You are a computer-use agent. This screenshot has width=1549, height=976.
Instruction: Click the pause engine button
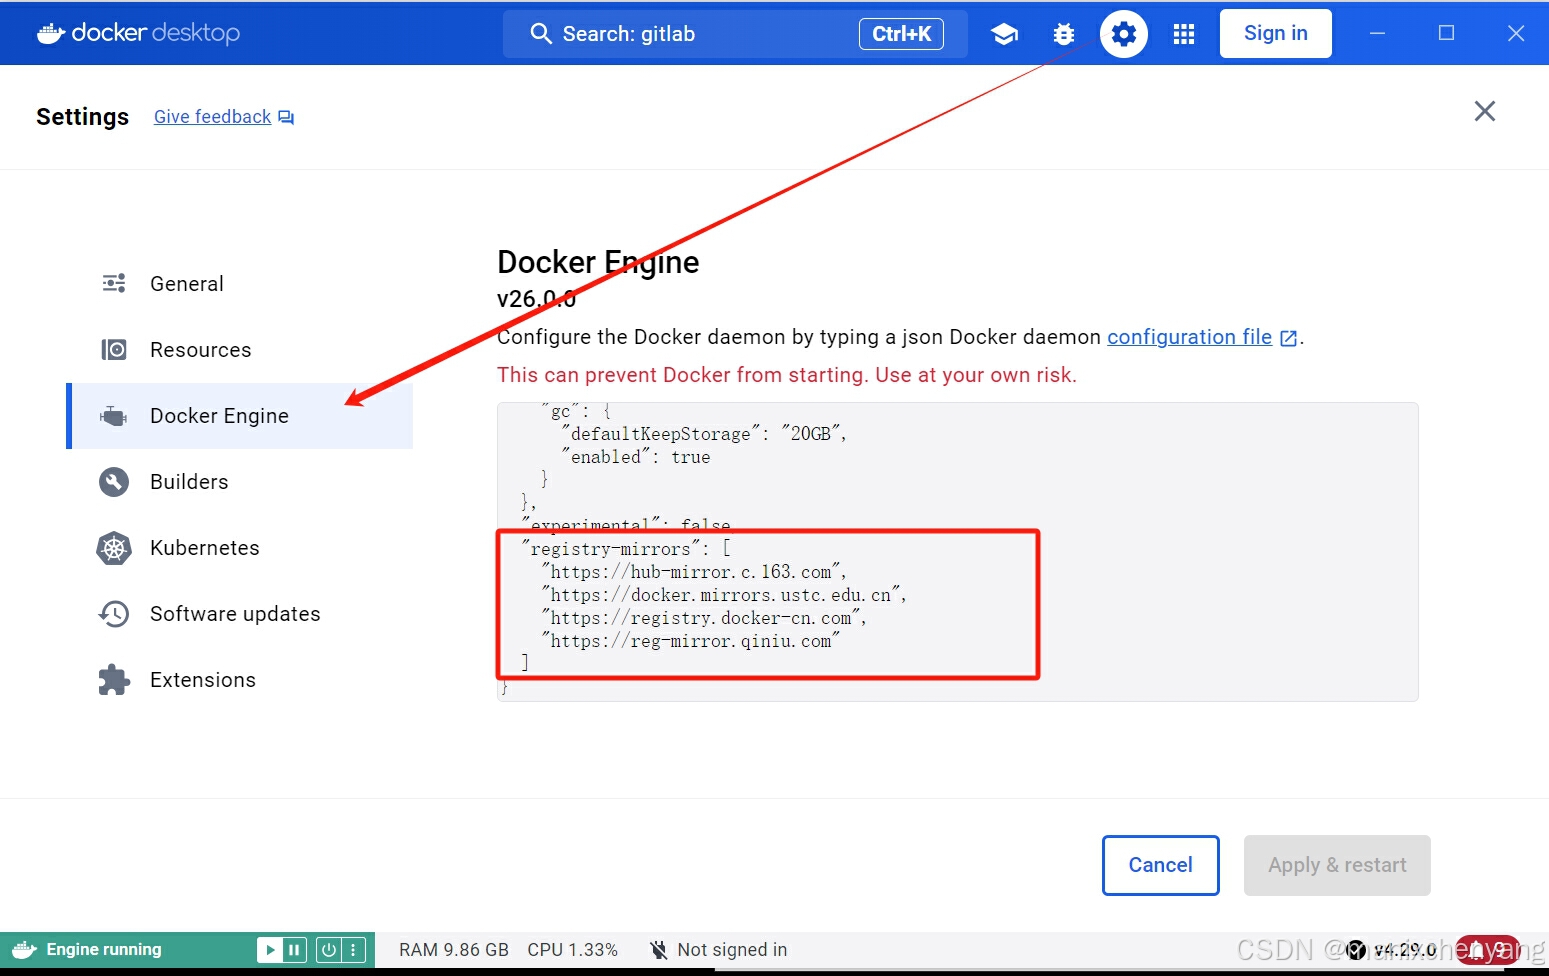[295, 950]
